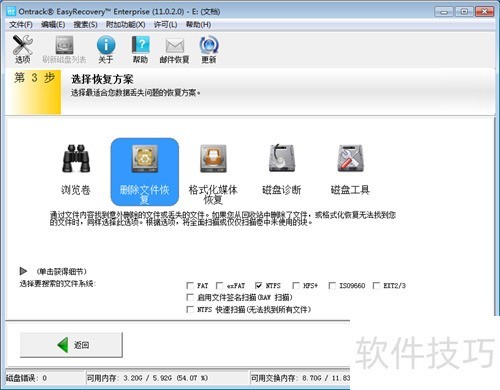500x390 pixels.
Task: Choose 格式化媒体恢复 formatted media recovery
Action: [x=213, y=173]
